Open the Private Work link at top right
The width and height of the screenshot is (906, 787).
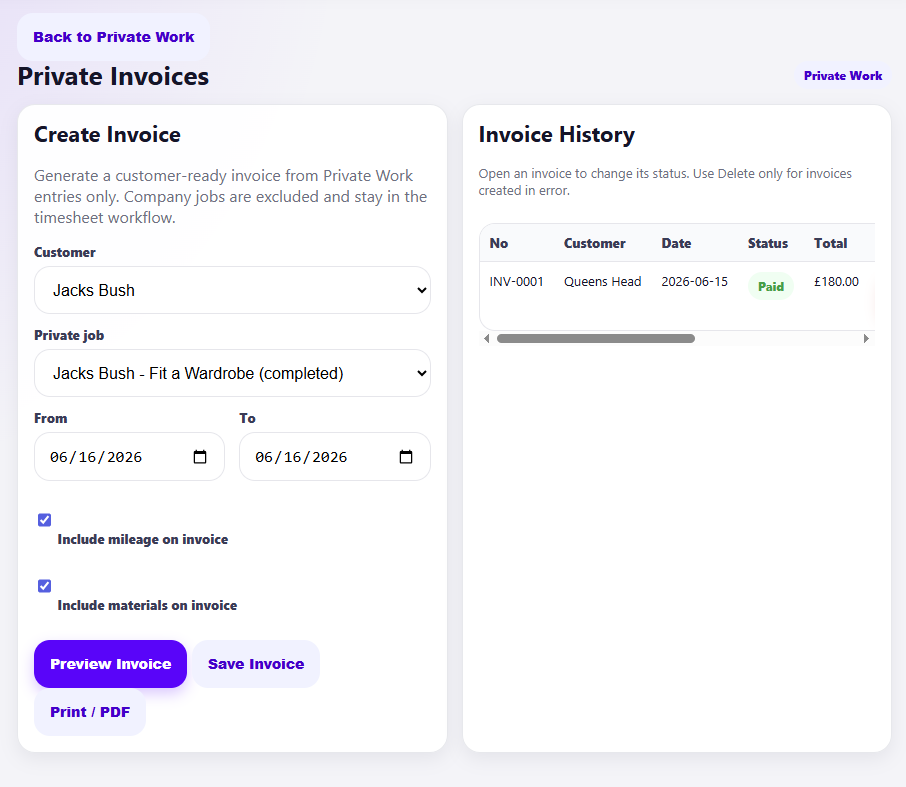coord(843,76)
